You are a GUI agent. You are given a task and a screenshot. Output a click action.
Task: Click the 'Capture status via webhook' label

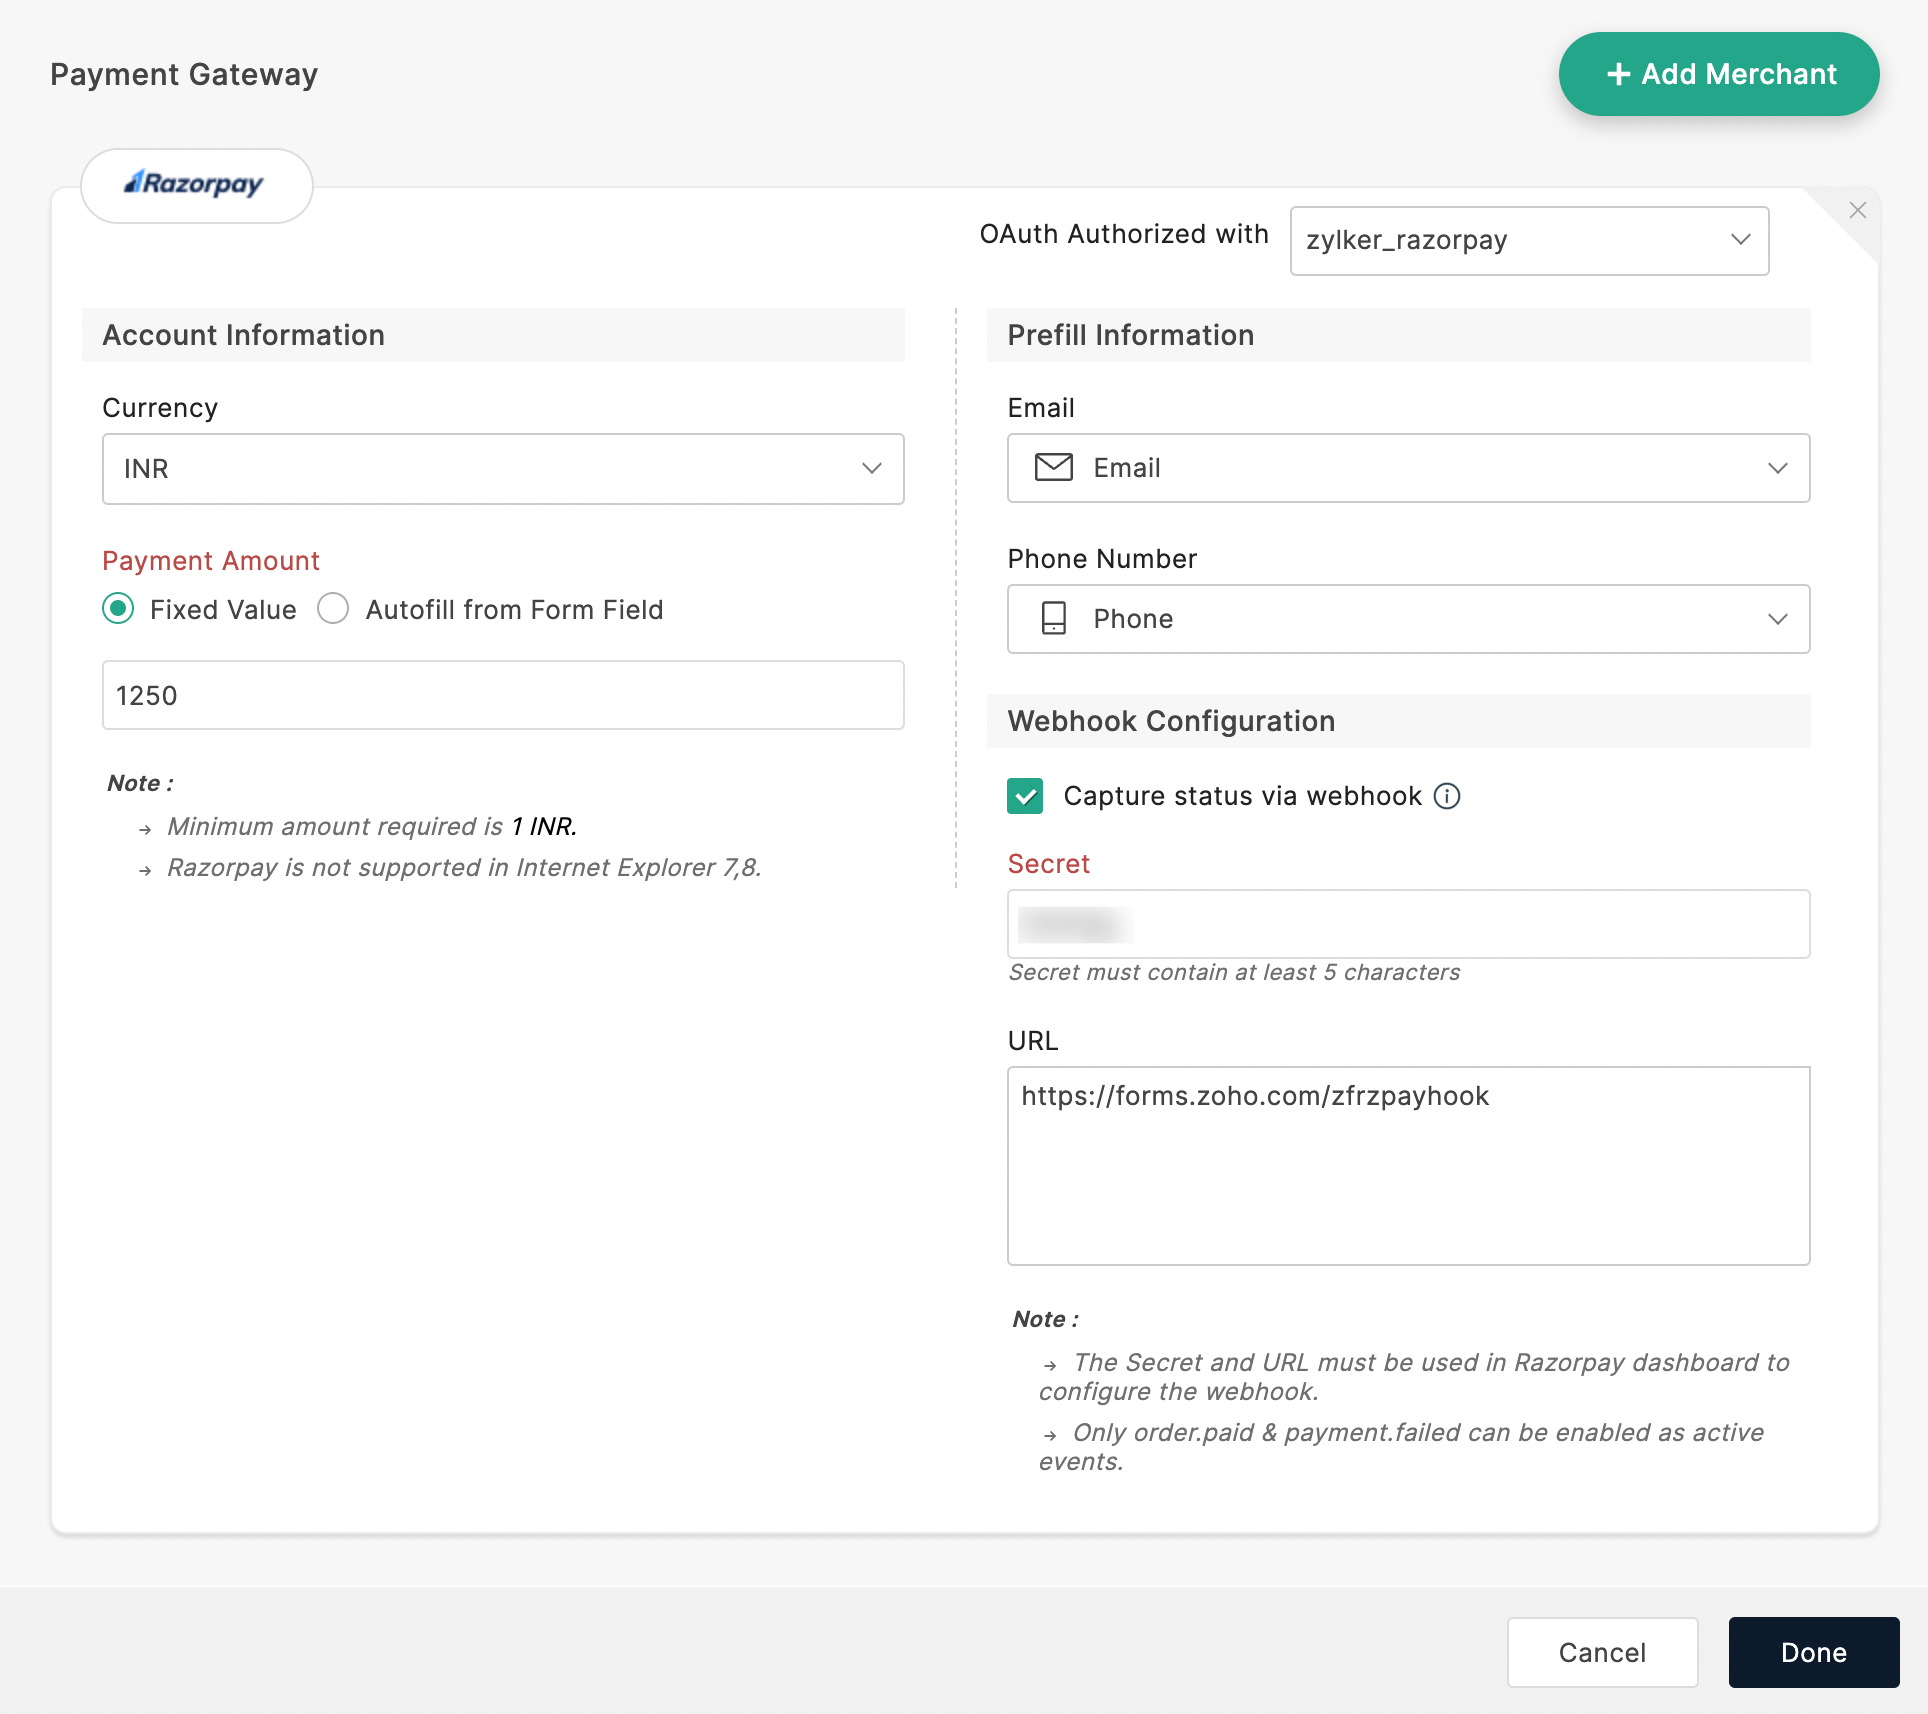click(1242, 796)
